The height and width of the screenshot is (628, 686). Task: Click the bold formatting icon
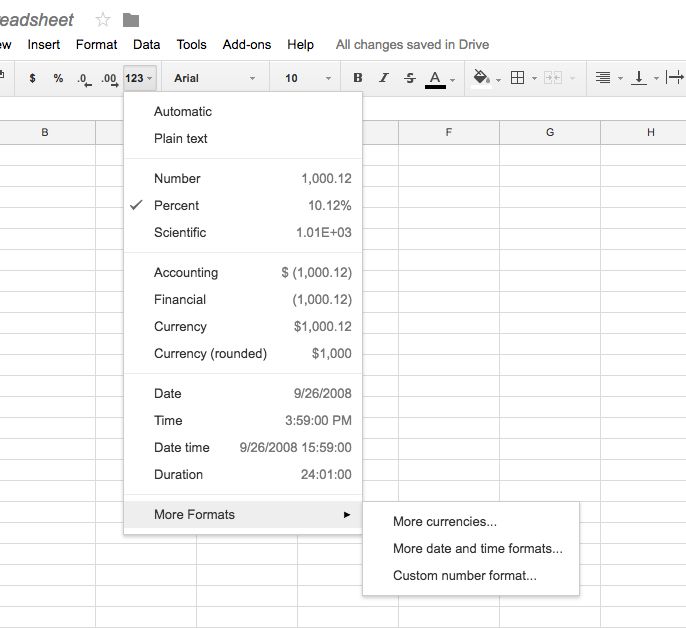[x=357, y=78]
